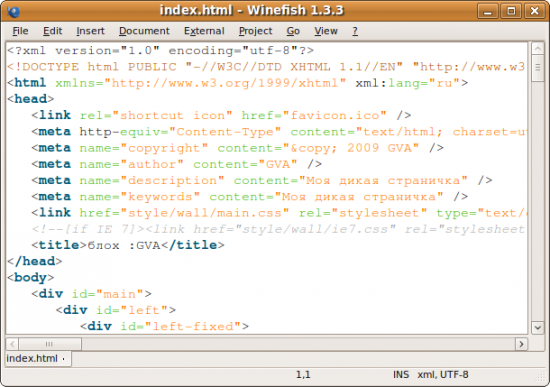Open the Go menu
Image resolution: width=550 pixels, height=387 pixels.
[x=293, y=31]
